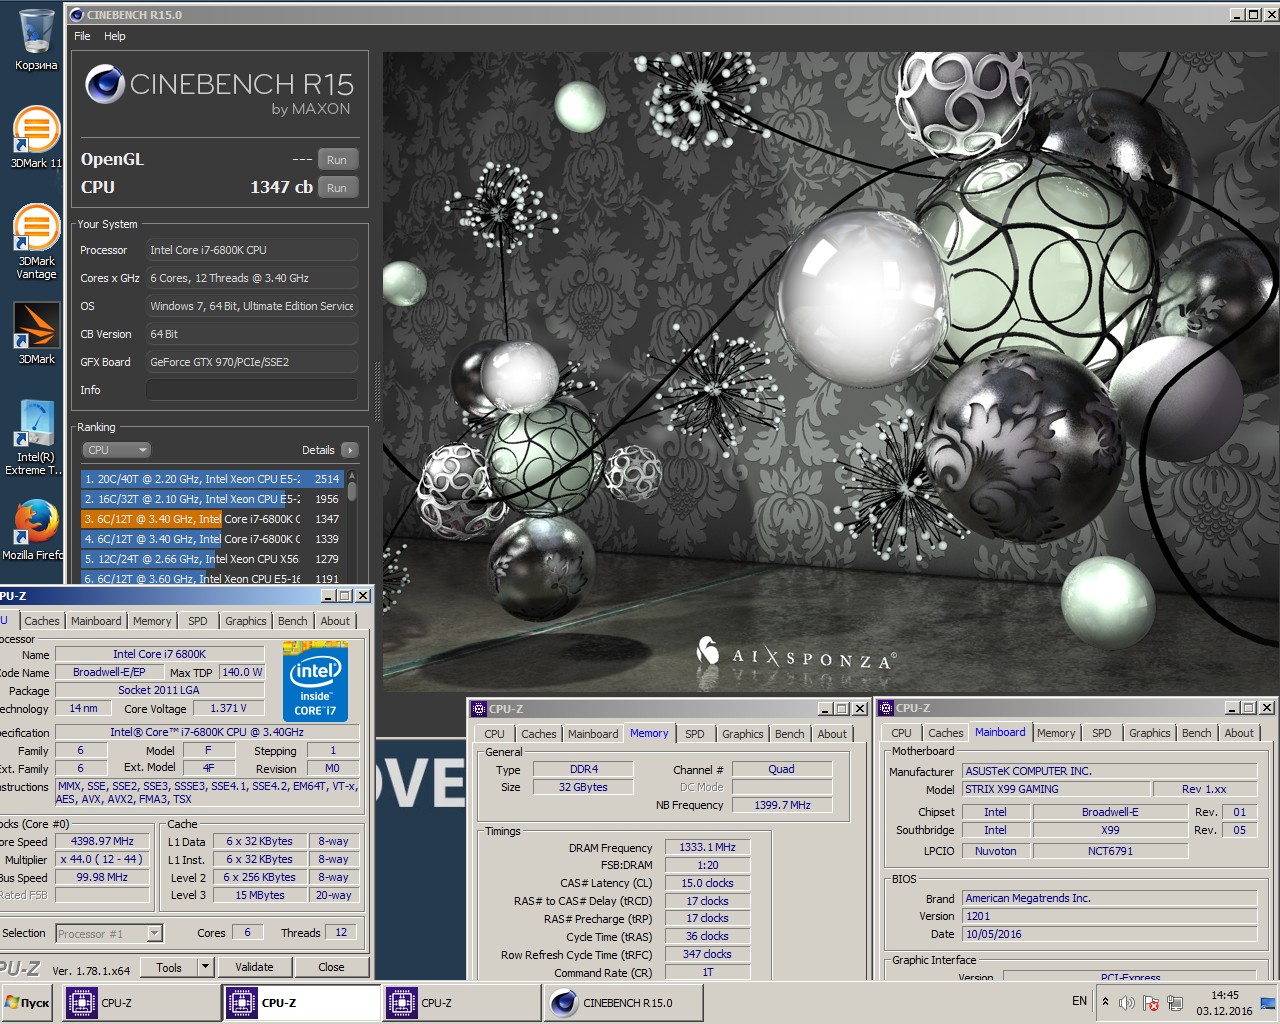The height and width of the screenshot is (1024, 1280).
Task: Click the Show Desktop icon by the clock
Action: click(1267, 1003)
